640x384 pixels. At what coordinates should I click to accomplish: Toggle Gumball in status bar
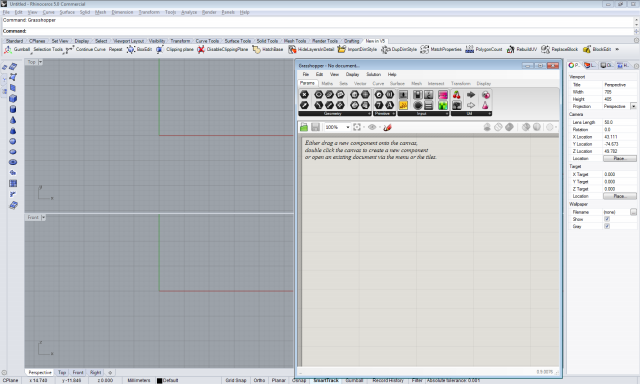[x=354, y=380]
